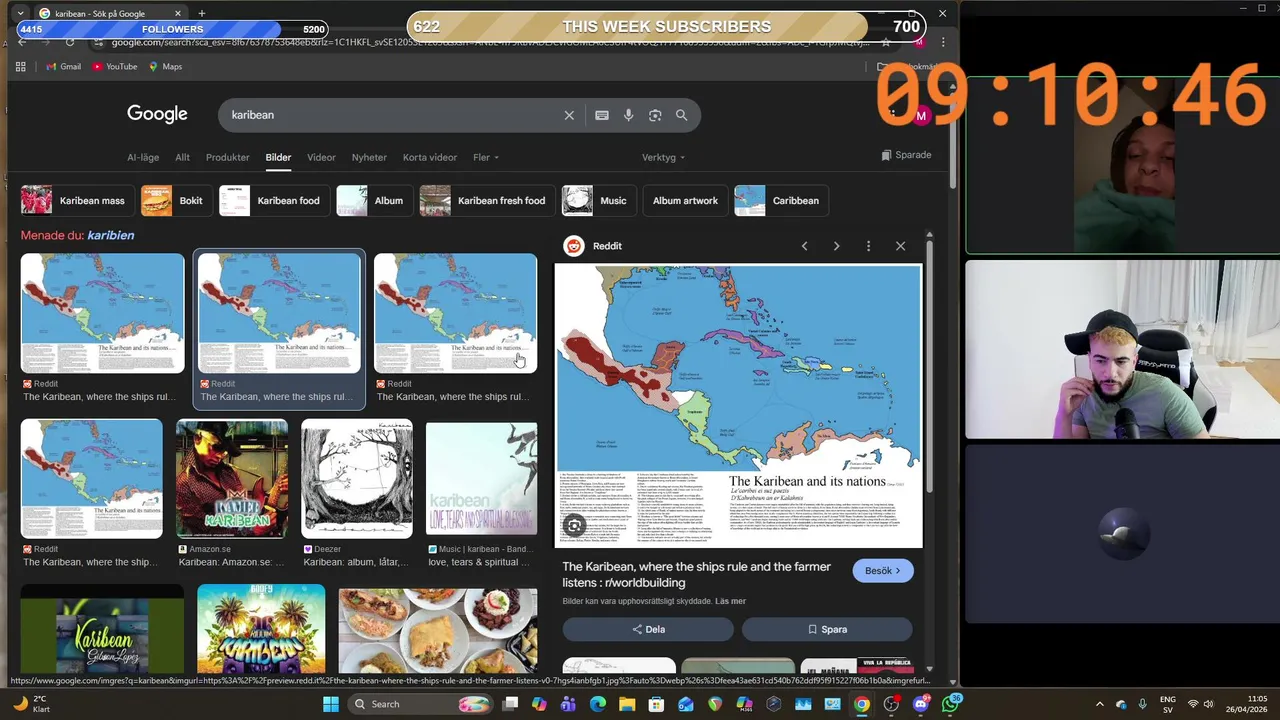Viewport: 1280px width, 720px height.
Task: Close the 'karibean - Sök på Google' tab
Action: tap(176, 13)
